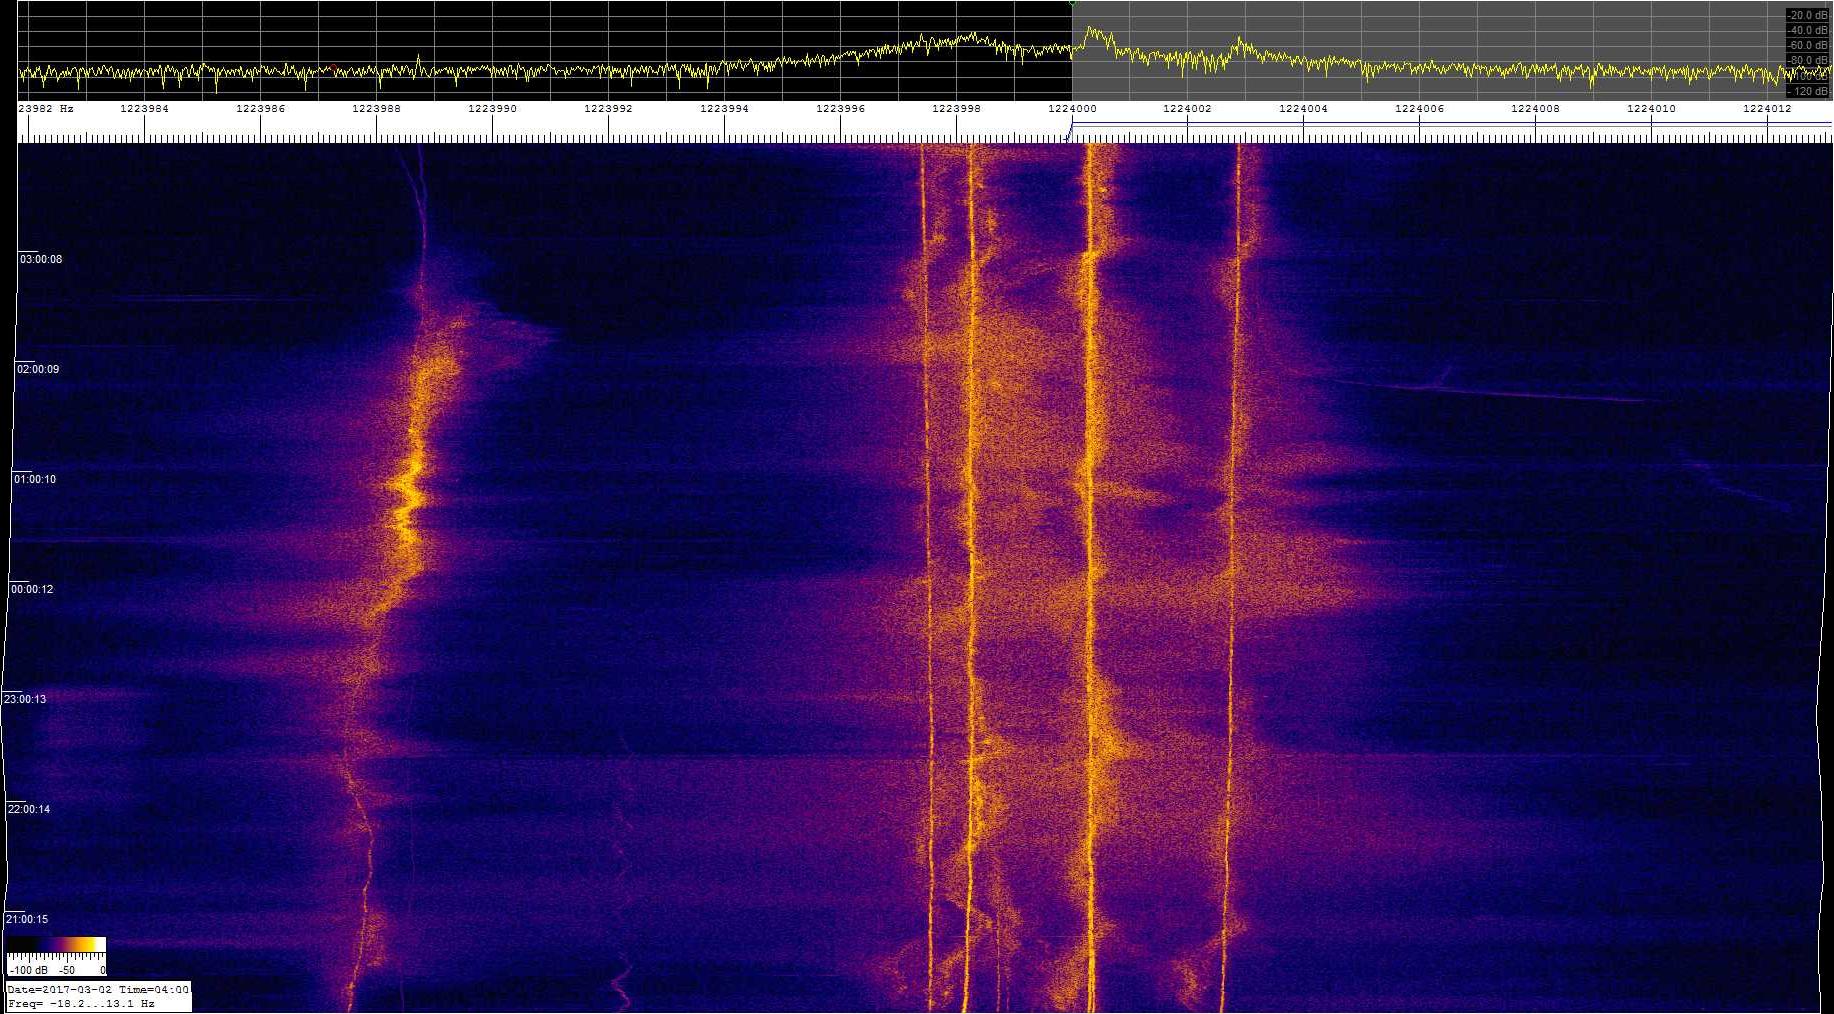
Task: Click the Date=2017-03-02 Time=04:00 info line
Action: click(x=98, y=989)
